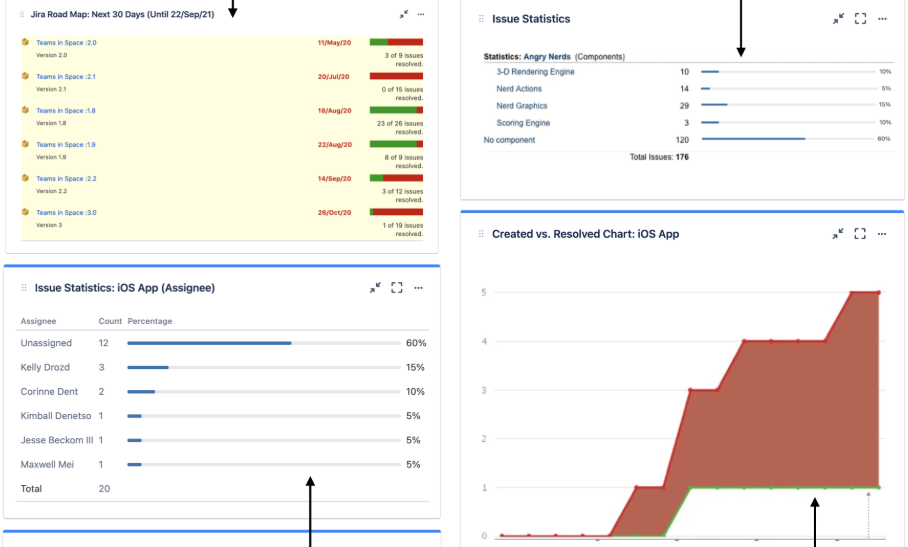Screen dimensions: 908x547
Task: Click the Nerd Graphics component link
Action: coord(522,106)
